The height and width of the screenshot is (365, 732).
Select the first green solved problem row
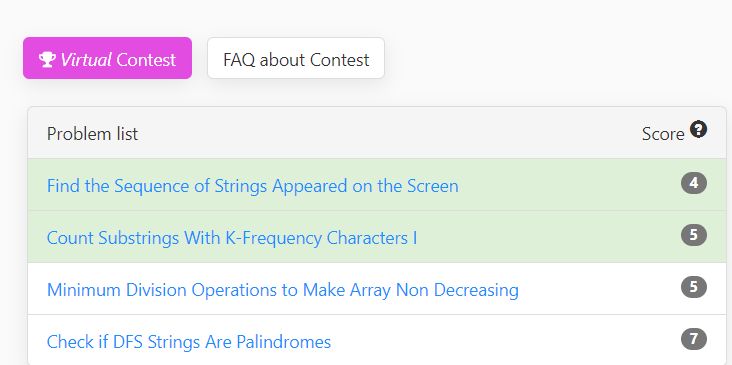pyautogui.click(x=377, y=185)
